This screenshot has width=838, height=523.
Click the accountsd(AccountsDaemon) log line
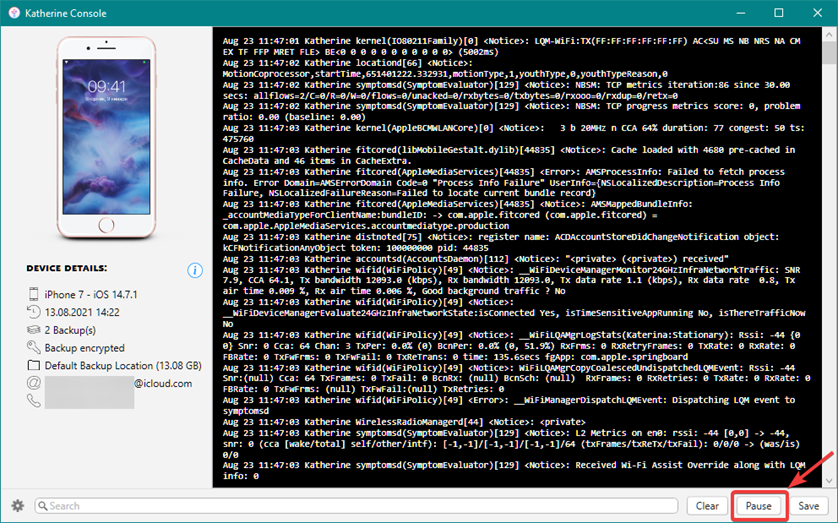point(476,259)
